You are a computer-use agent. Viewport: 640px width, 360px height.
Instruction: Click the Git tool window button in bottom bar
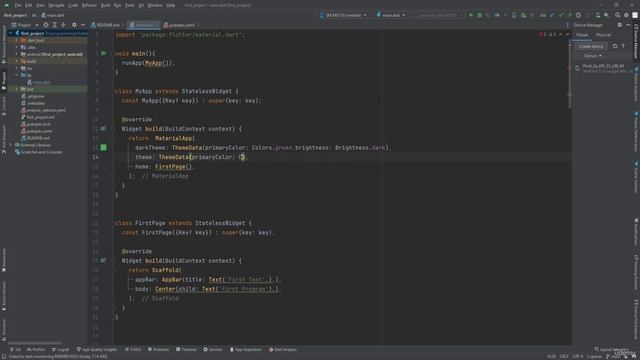click(15, 349)
